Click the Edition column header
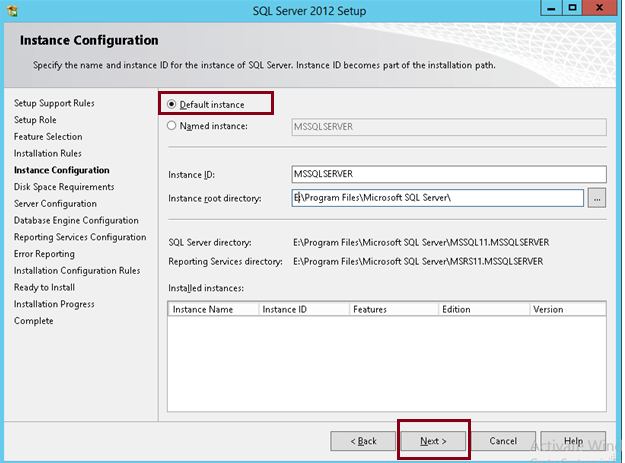 484,310
